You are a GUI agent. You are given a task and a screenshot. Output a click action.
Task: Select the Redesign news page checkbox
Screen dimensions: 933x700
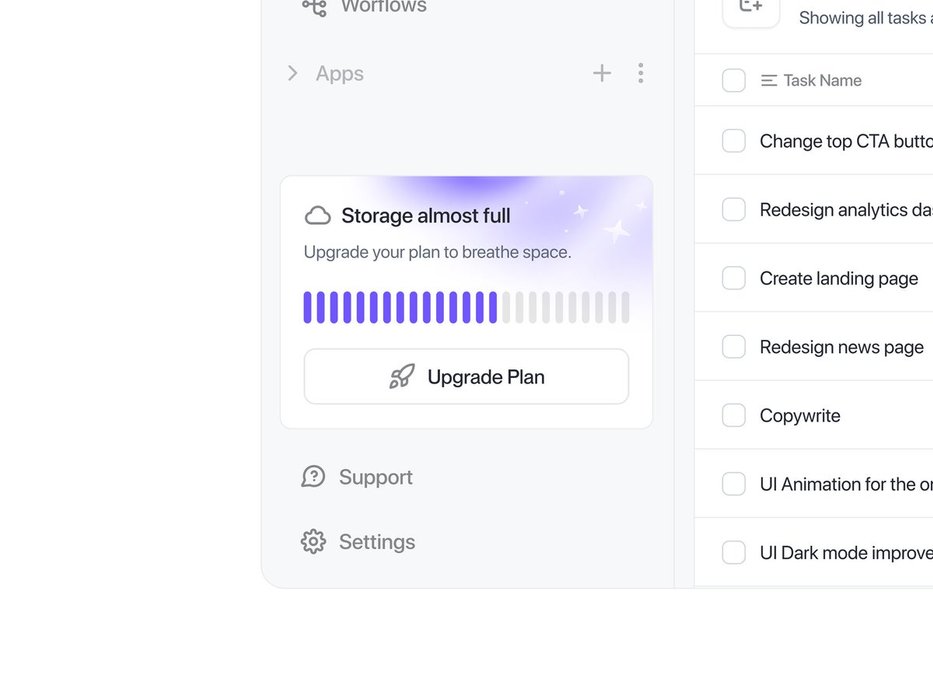tap(734, 347)
